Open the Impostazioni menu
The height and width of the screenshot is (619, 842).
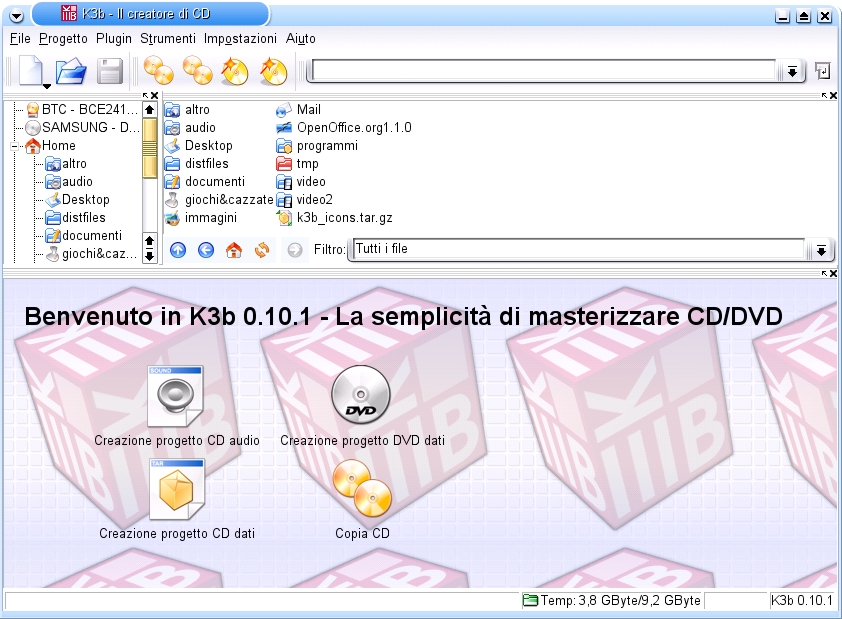(241, 39)
